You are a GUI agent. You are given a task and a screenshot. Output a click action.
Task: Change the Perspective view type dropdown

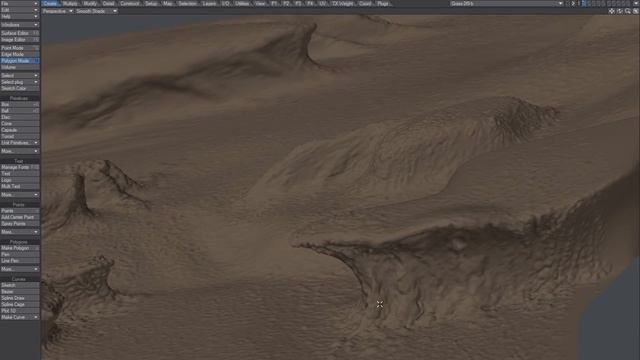coord(58,11)
